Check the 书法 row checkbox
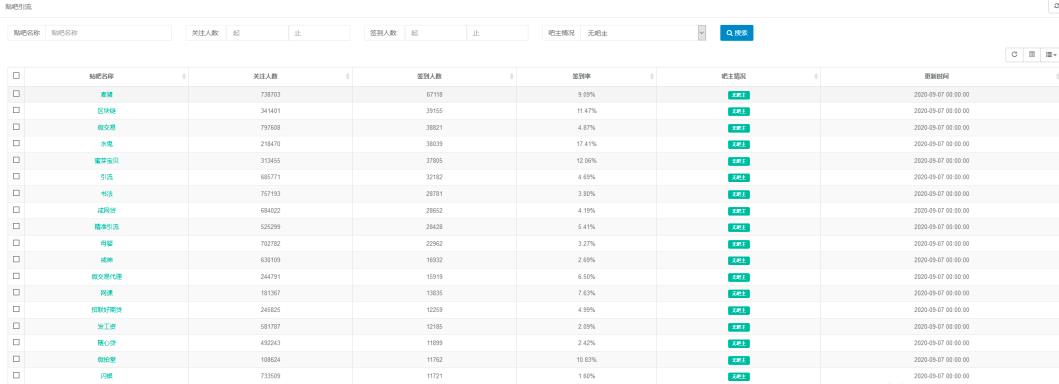Screen dimensions: 1059x384 16,193
